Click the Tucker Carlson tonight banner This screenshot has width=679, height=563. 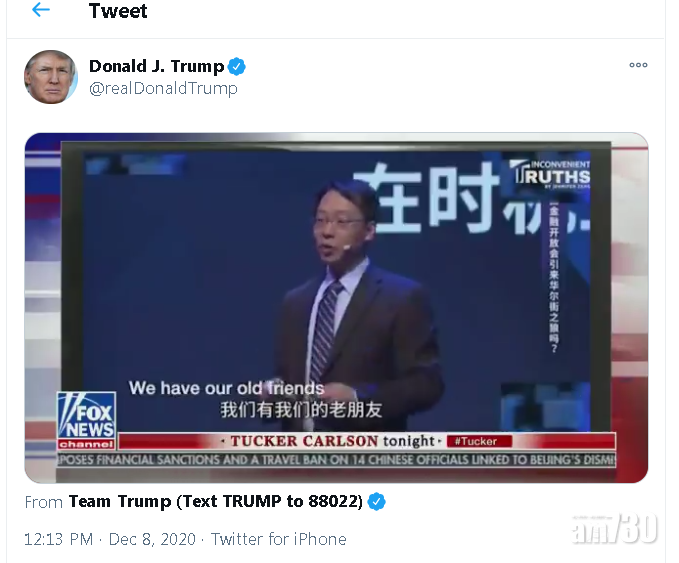[x=332, y=441]
